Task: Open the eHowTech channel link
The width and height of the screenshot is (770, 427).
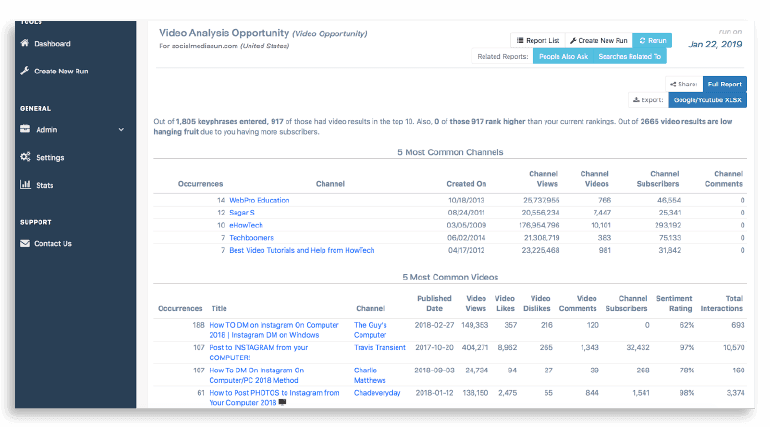Action: point(247,225)
